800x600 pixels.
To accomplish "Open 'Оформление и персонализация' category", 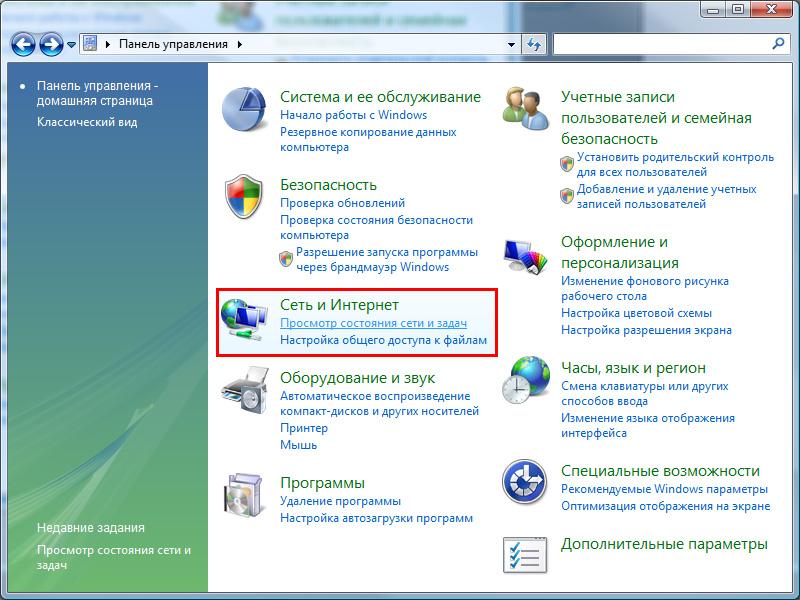I will [619, 252].
